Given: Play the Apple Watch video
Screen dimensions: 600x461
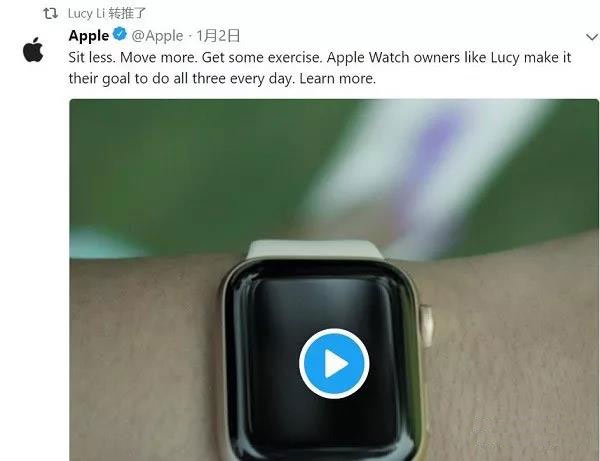Looking at the screenshot, I should 334,363.
